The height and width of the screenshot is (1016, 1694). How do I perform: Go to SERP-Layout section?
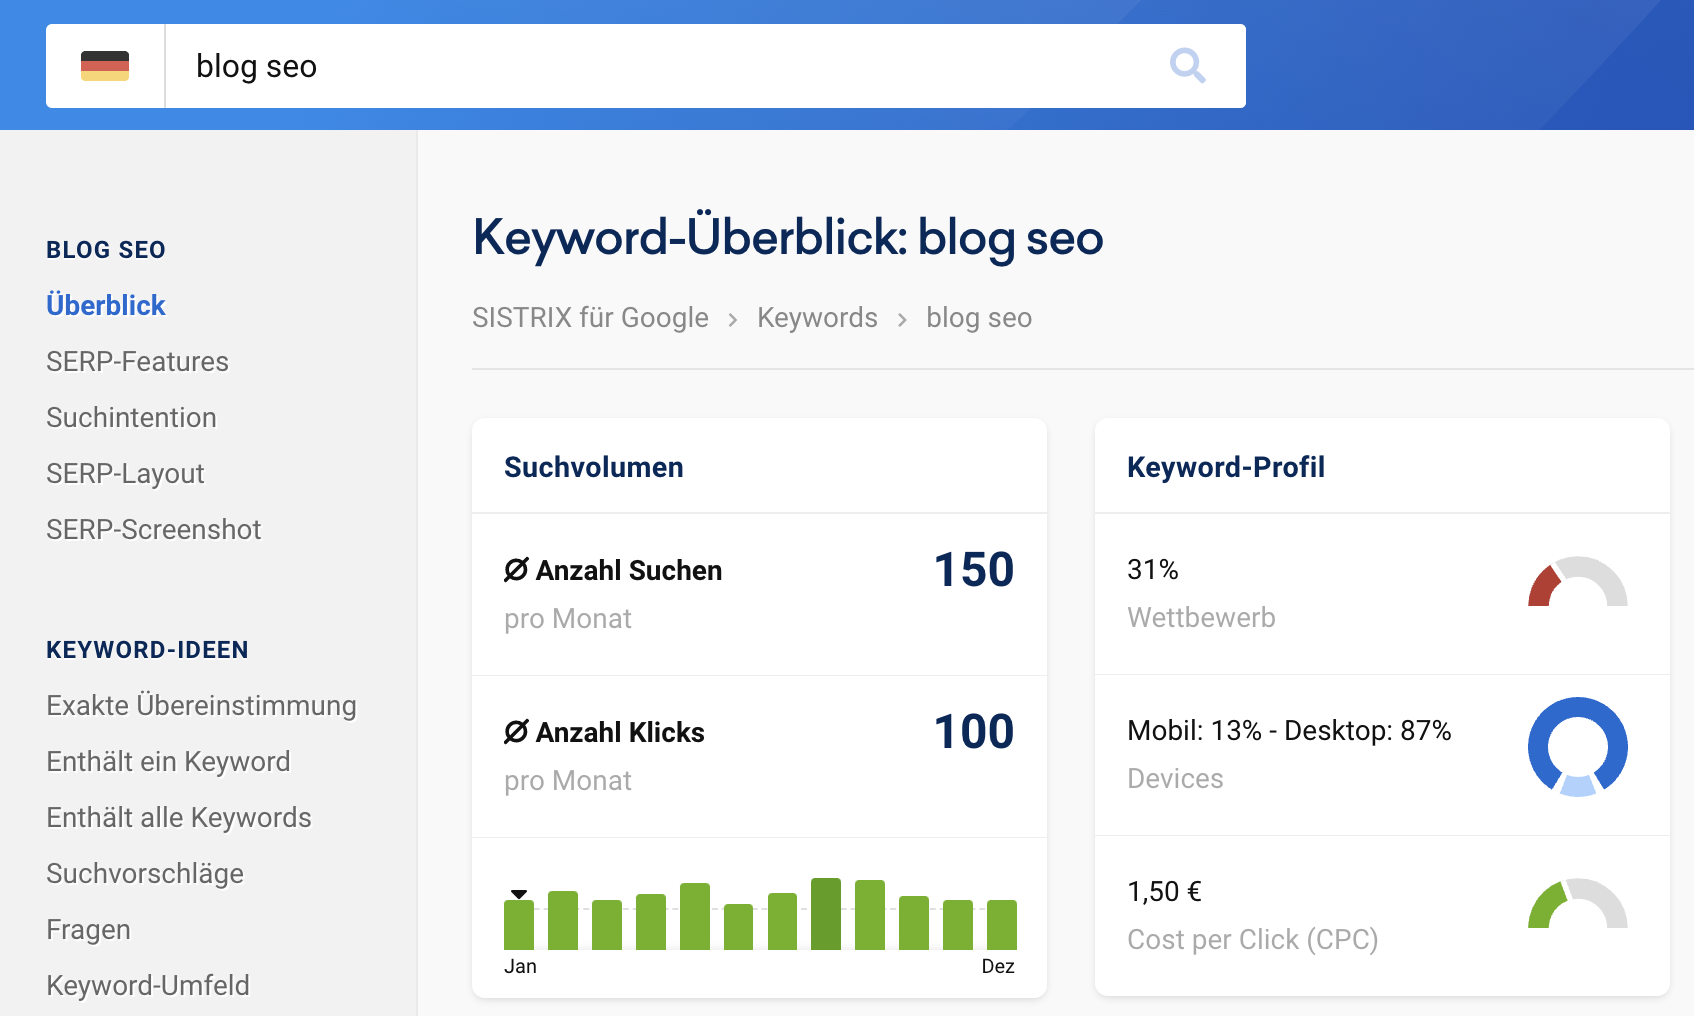coord(125,473)
